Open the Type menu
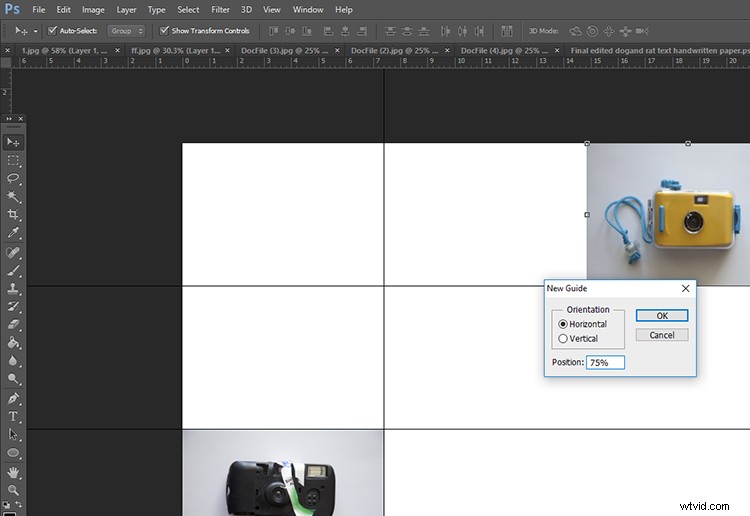Viewport: 750px width, 516px height. (156, 10)
